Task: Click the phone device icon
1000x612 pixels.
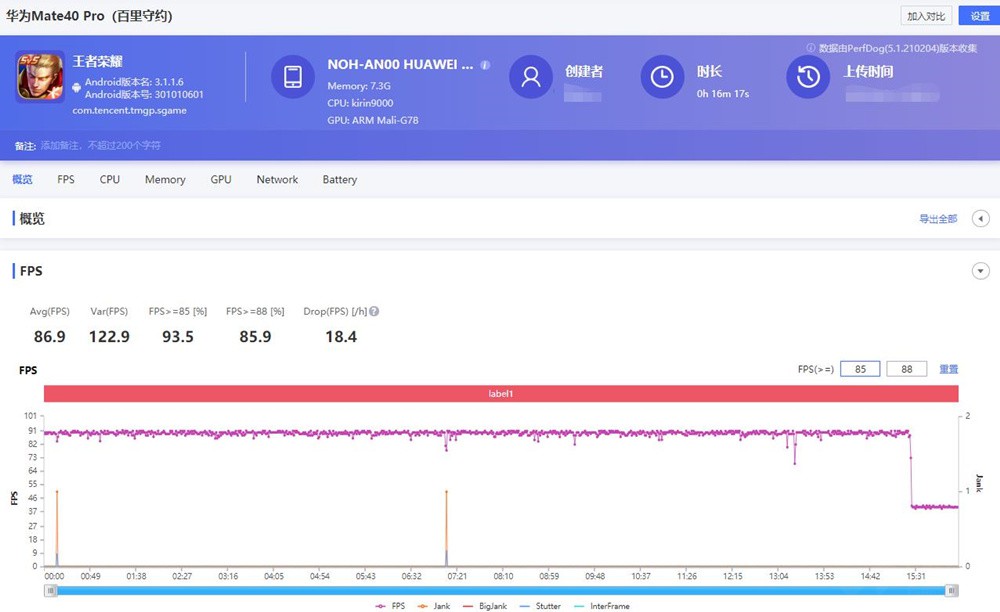Action: [293, 76]
